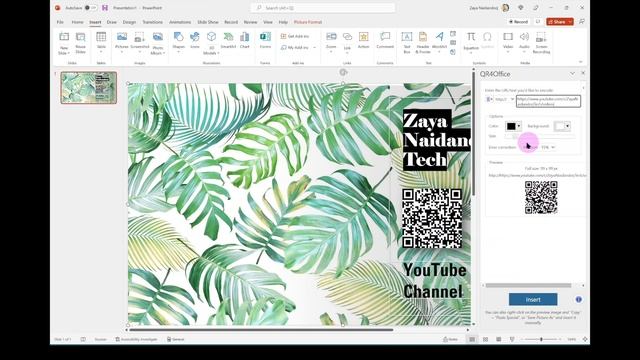Collapse the ribbon using the chevron

click(580, 62)
